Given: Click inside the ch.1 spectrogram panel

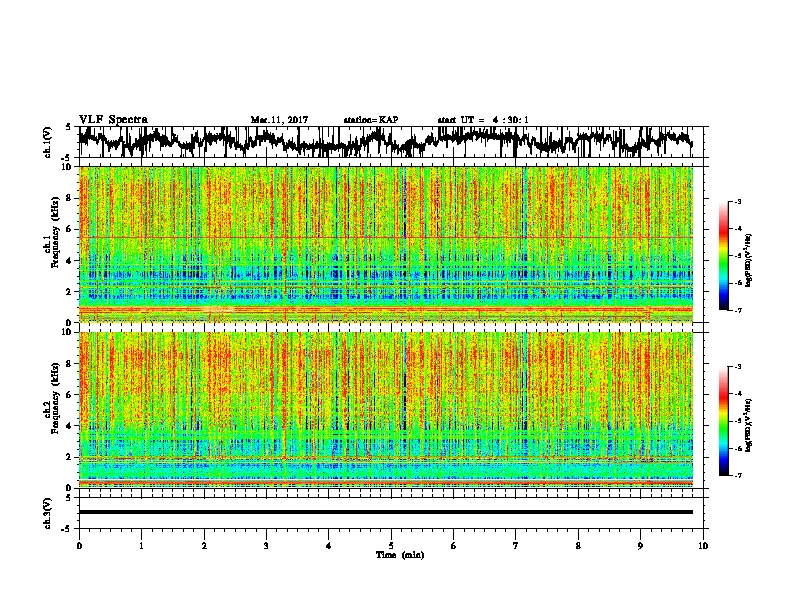Looking at the screenshot, I should pos(385,244).
